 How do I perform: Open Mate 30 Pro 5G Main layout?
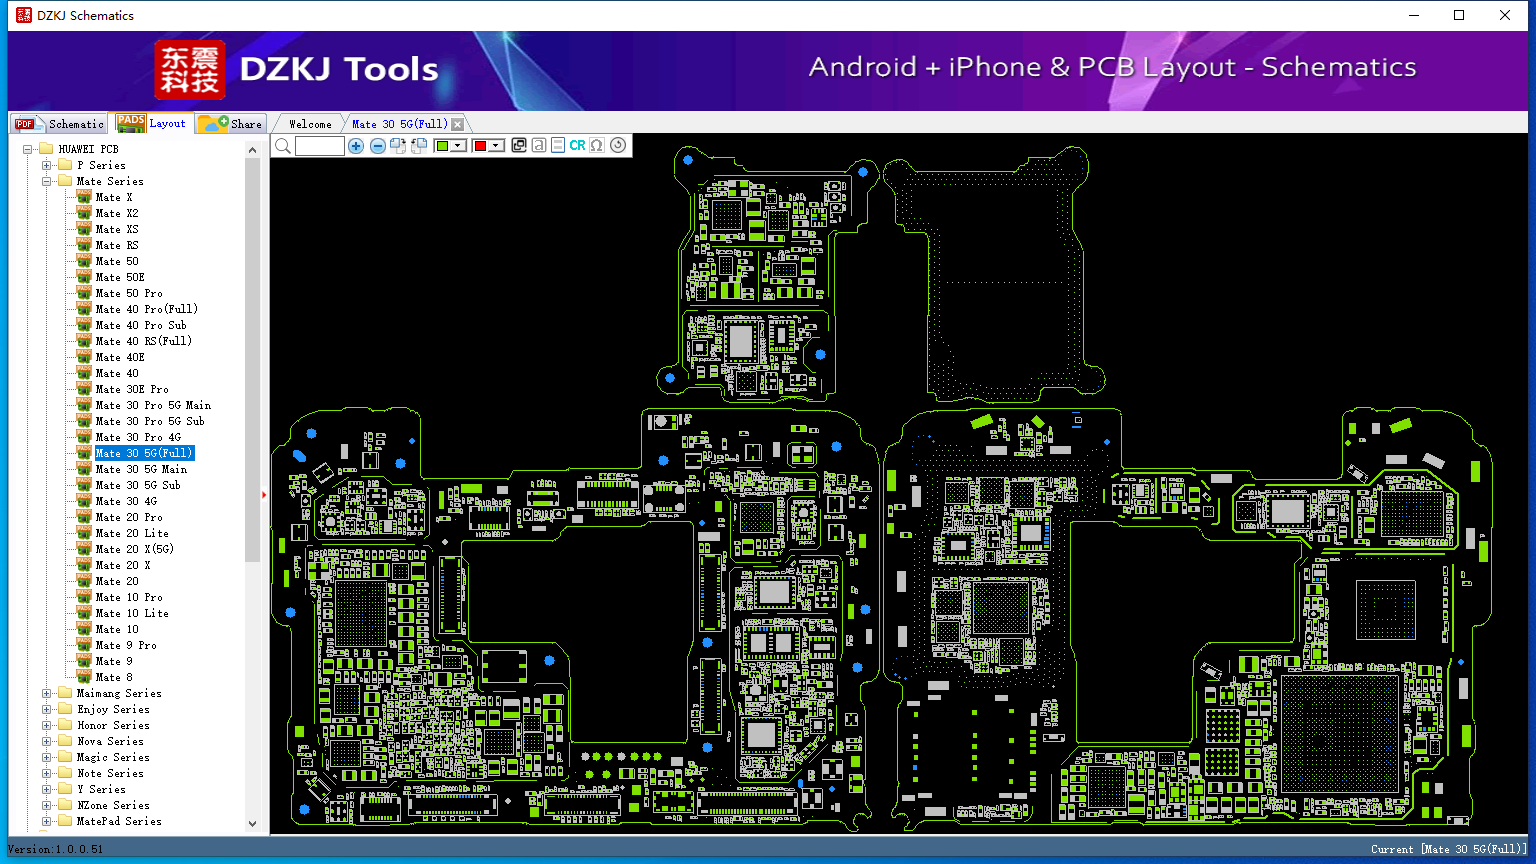(x=153, y=405)
